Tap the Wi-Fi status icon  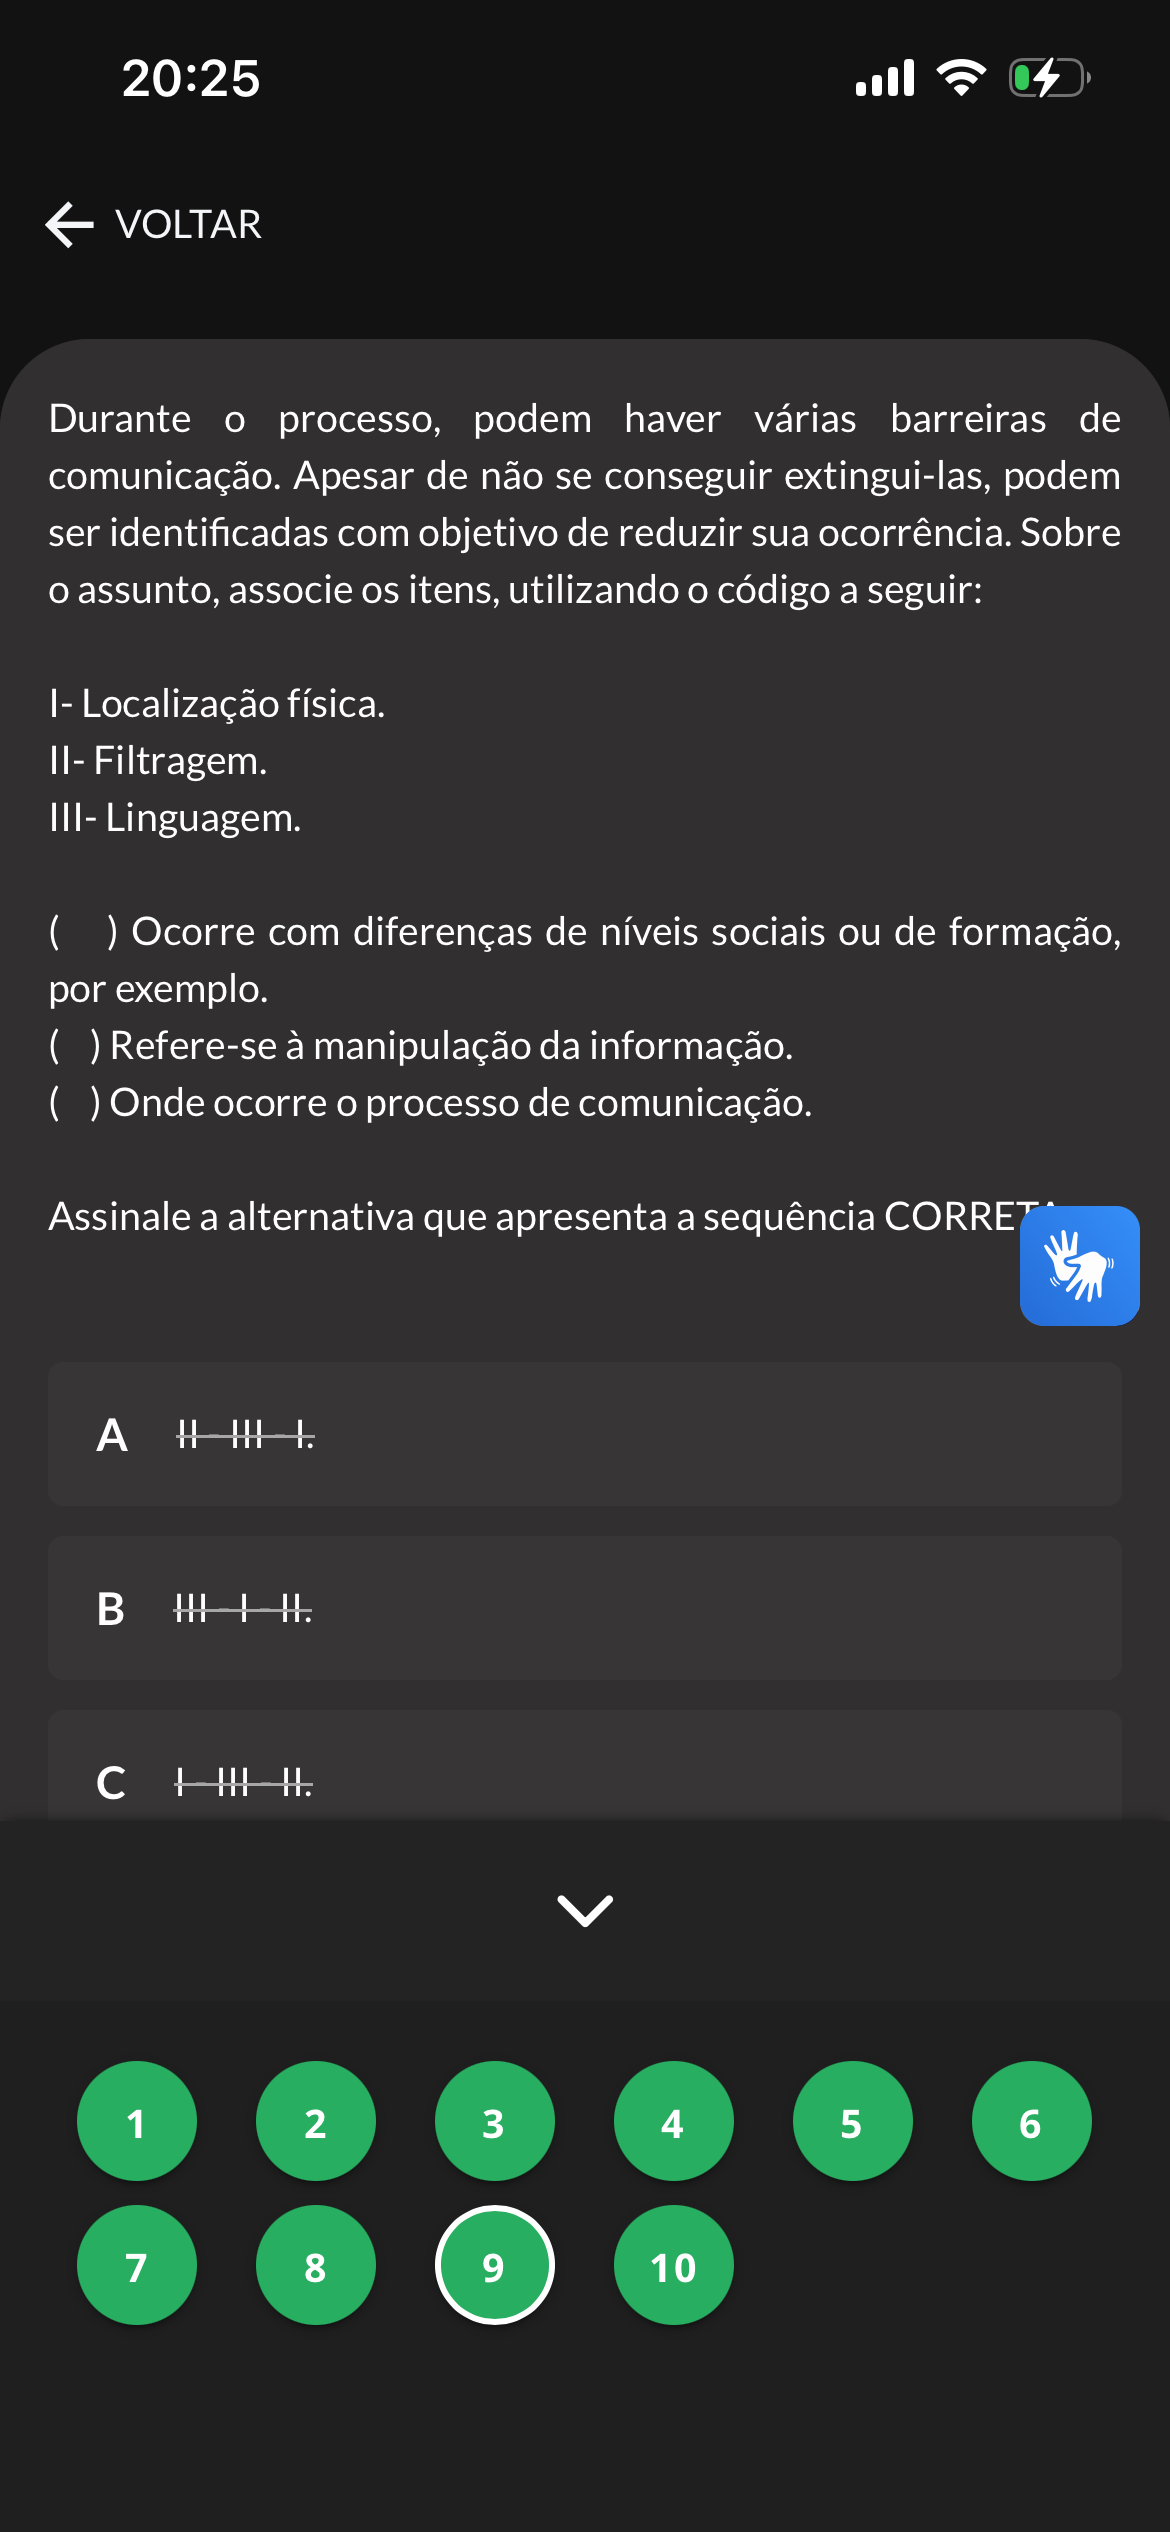tap(961, 78)
